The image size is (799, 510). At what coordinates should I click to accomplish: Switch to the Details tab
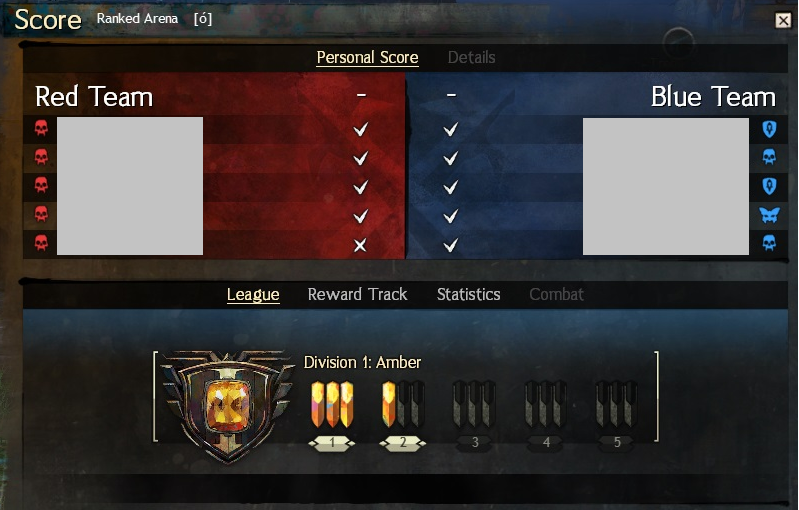point(471,58)
